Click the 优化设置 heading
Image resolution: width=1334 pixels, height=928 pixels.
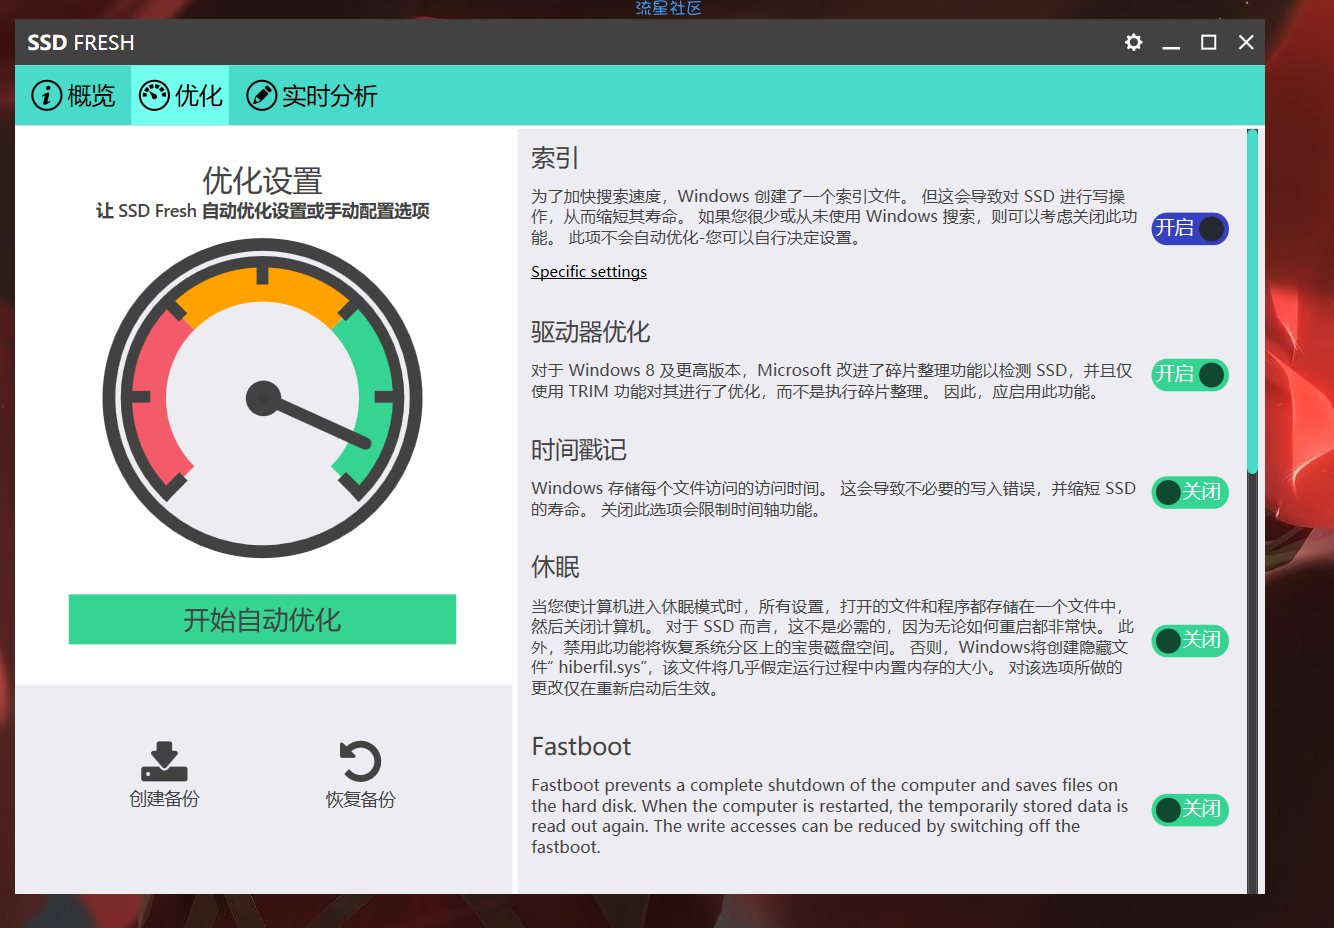(262, 181)
